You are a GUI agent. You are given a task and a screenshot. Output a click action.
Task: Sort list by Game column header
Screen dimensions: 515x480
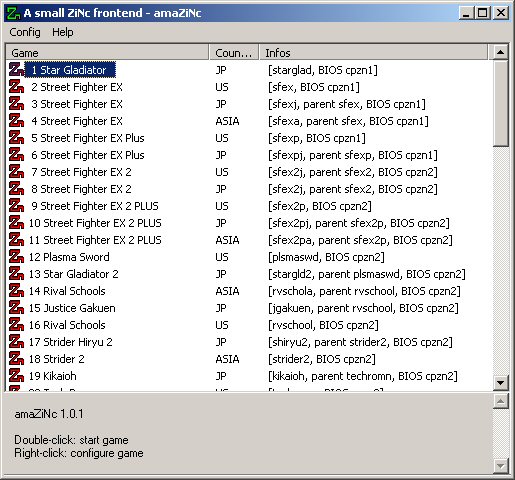point(107,53)
